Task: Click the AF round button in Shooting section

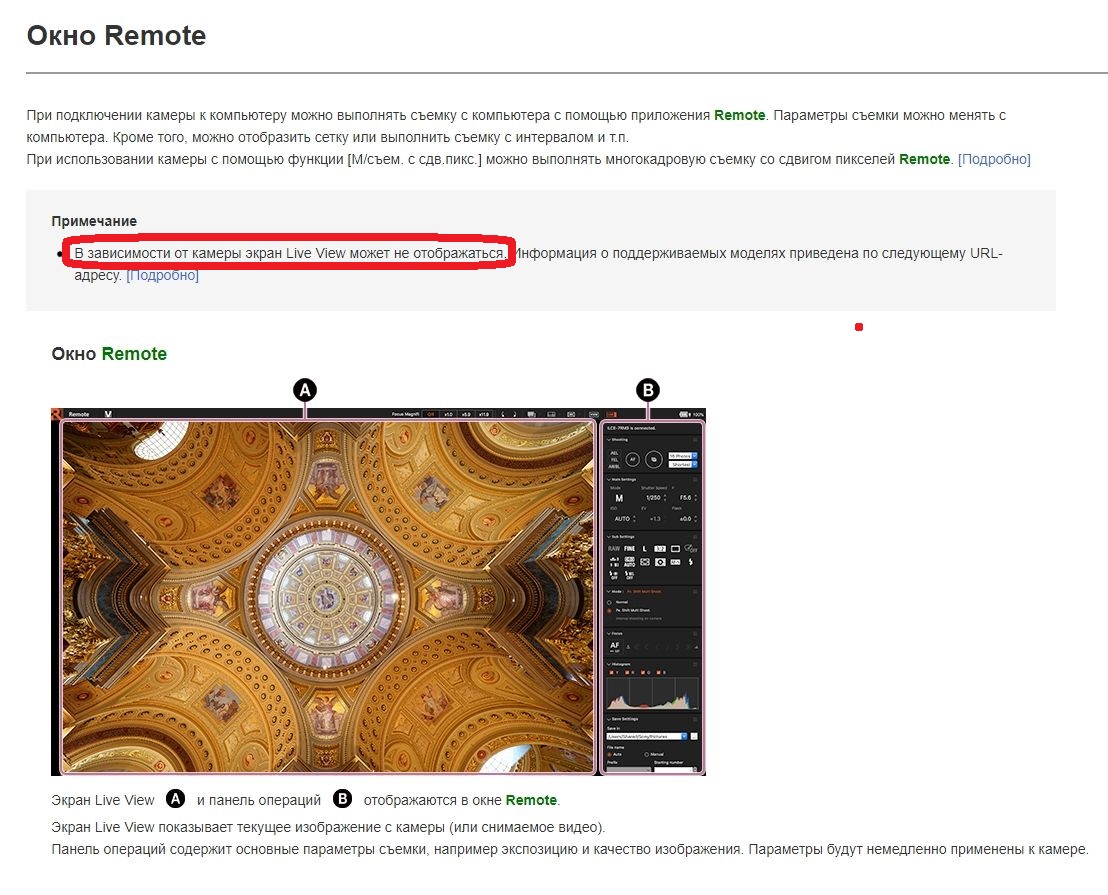Action: click(x=632, y=460)
